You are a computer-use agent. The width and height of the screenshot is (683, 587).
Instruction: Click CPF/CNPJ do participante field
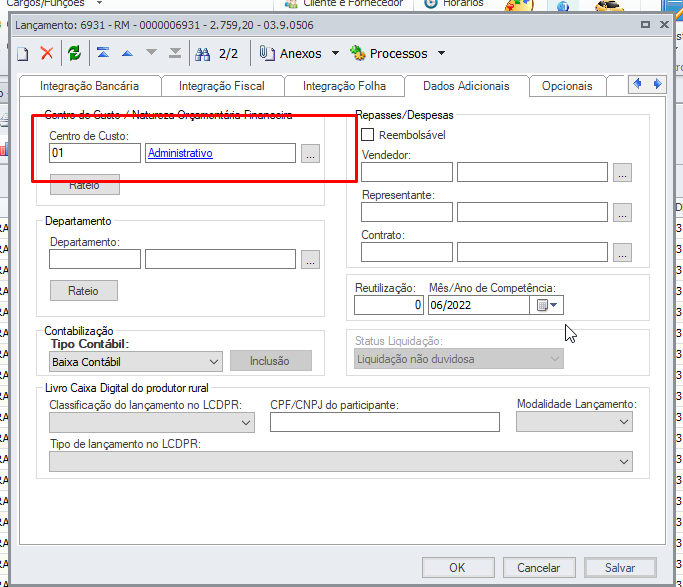tap(385, 422)
